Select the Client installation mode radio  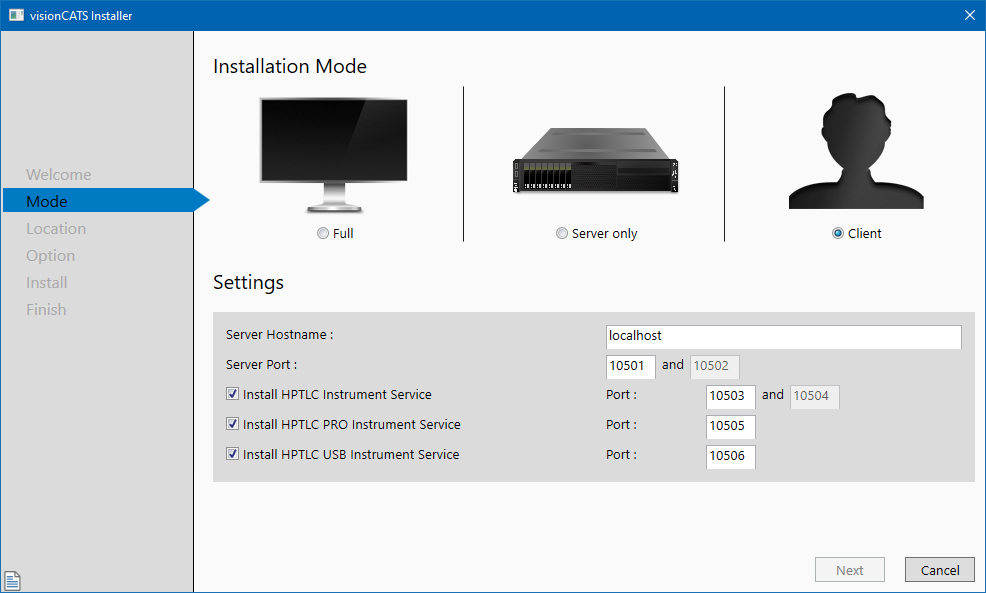coord(838,233)
